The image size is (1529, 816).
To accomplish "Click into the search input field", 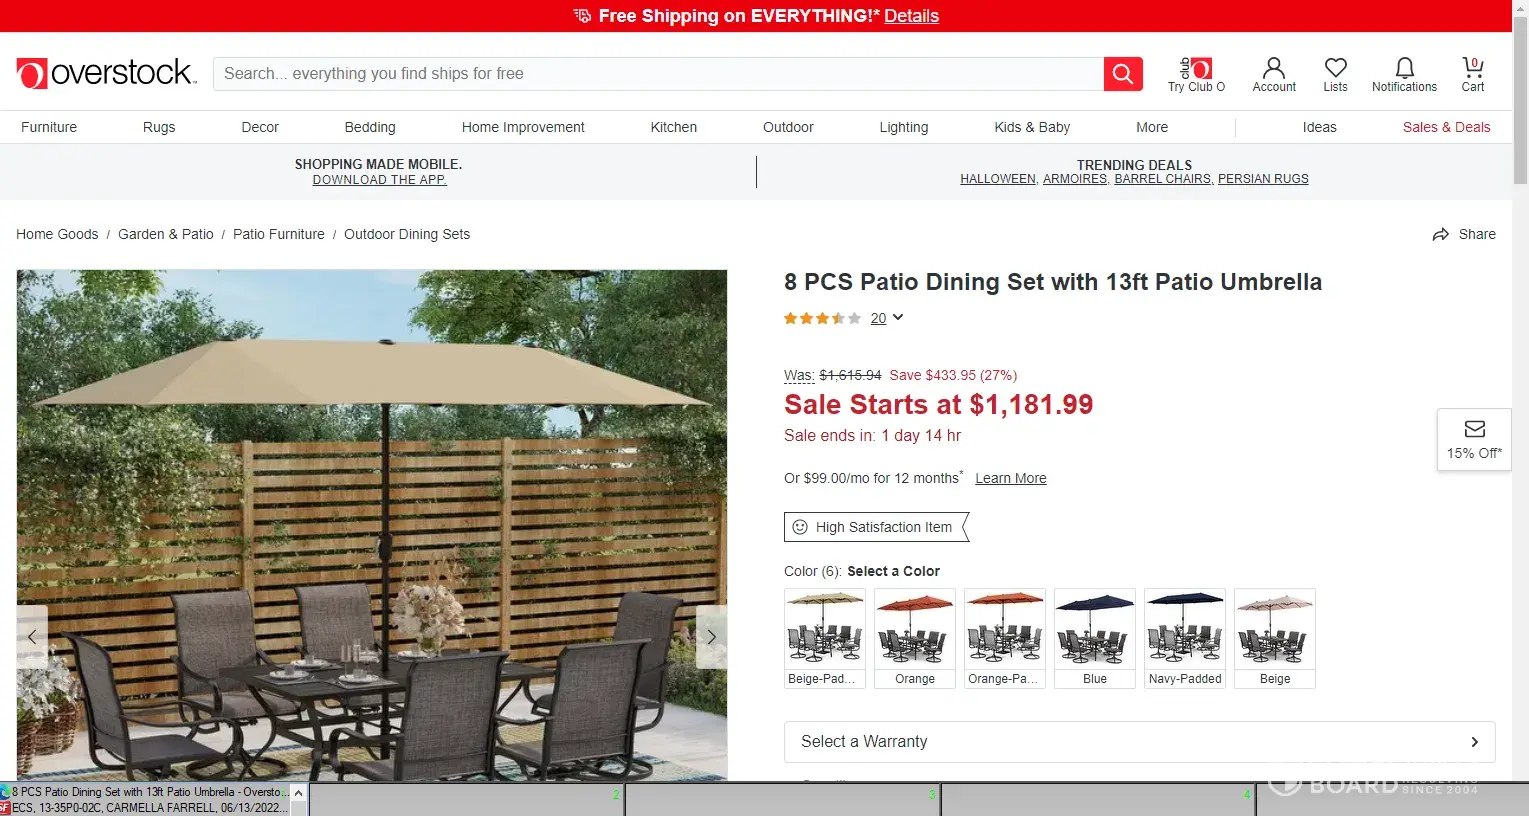I will (x=658, y=74).
